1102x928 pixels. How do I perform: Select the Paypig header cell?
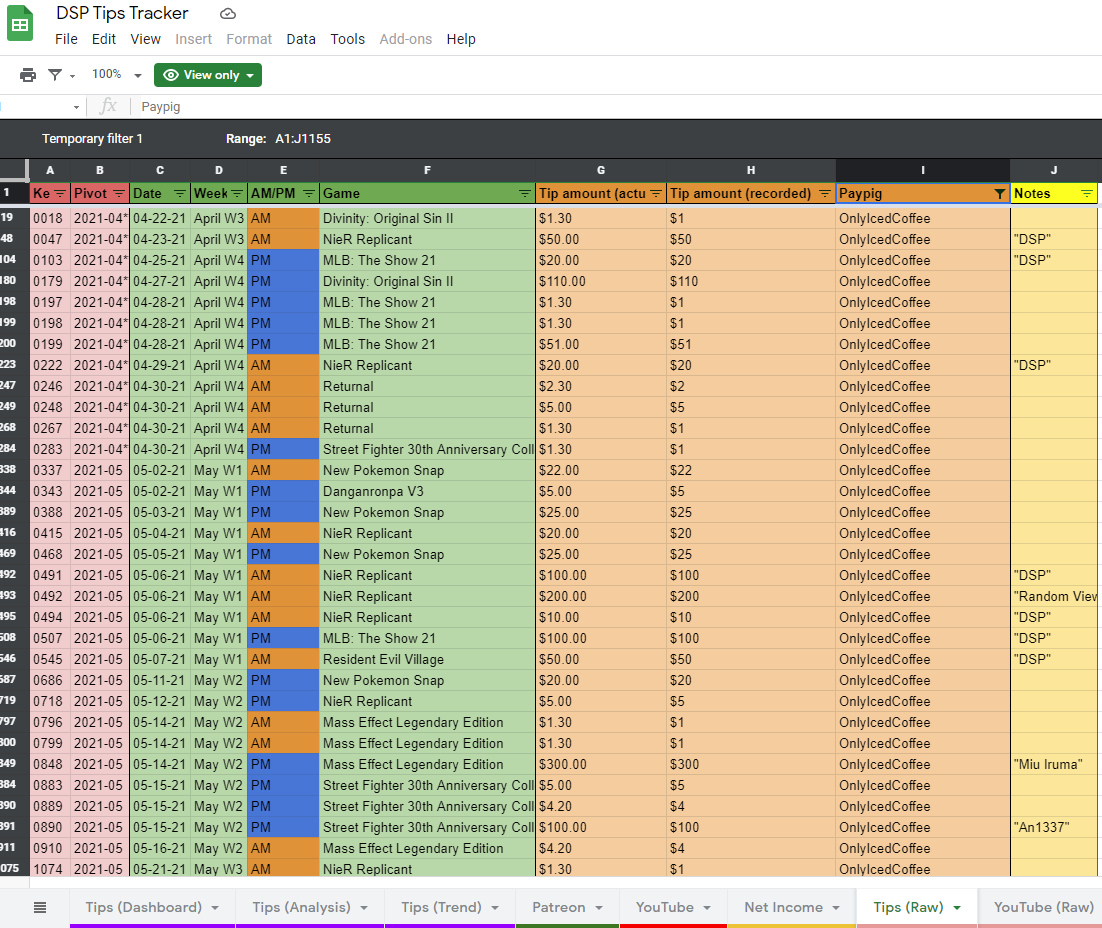(x=923, y=193)
